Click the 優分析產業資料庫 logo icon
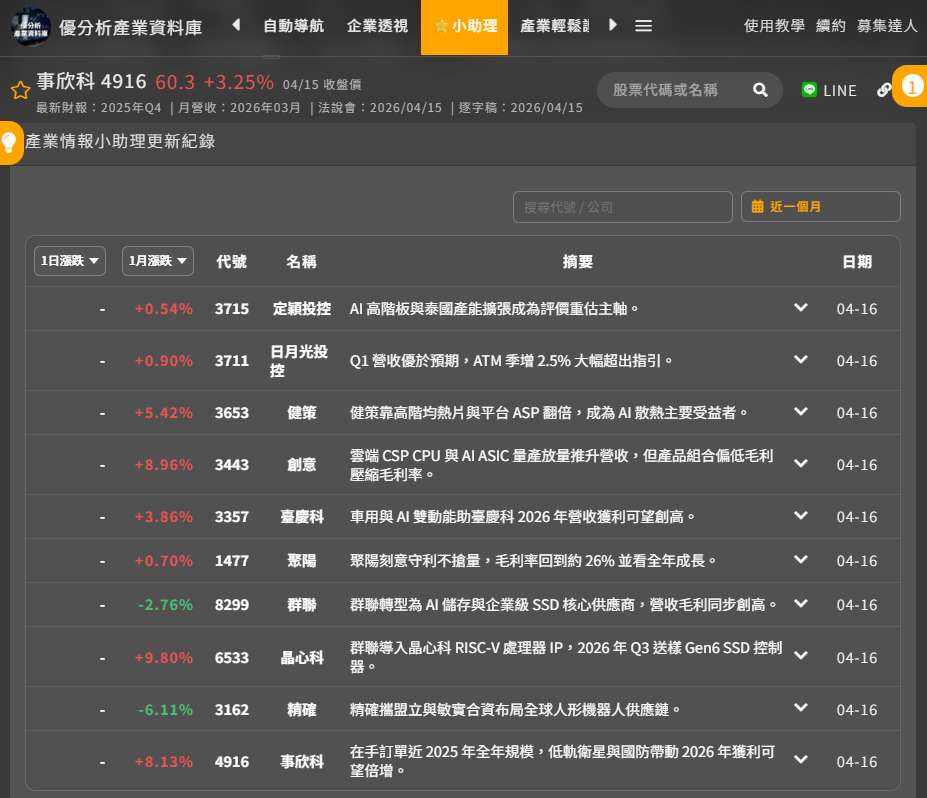This screenshot has height=798, width=927. click(31, 26)
